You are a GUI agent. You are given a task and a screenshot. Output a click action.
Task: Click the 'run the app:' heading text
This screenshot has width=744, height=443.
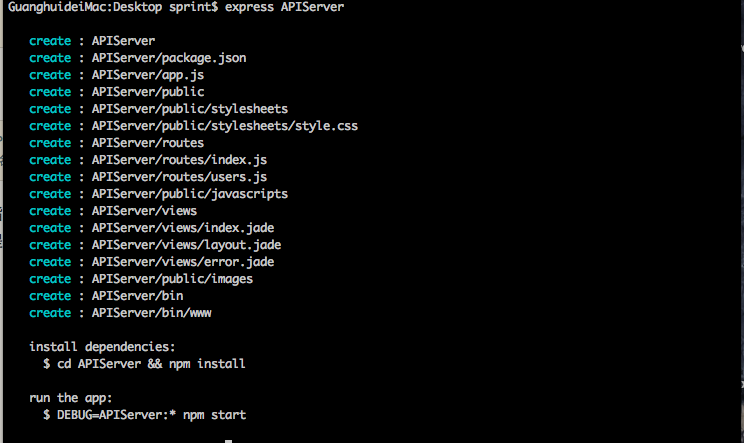[71, 398]
